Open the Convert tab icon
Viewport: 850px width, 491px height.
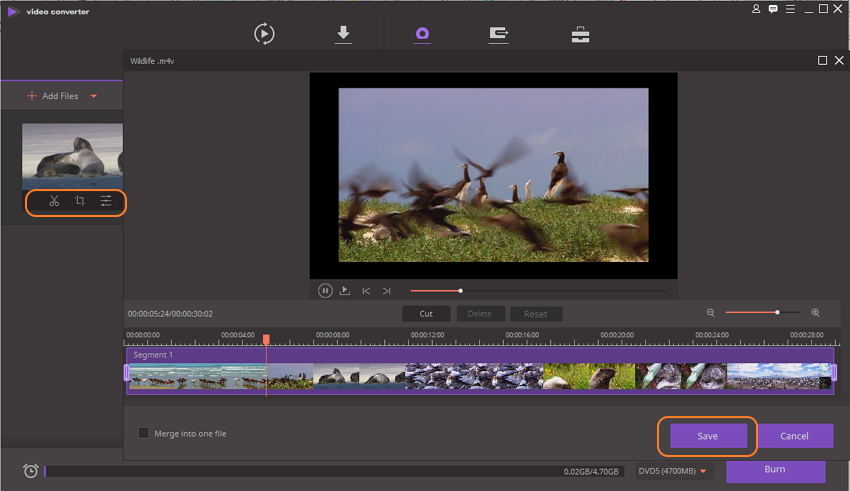(264, 34)
